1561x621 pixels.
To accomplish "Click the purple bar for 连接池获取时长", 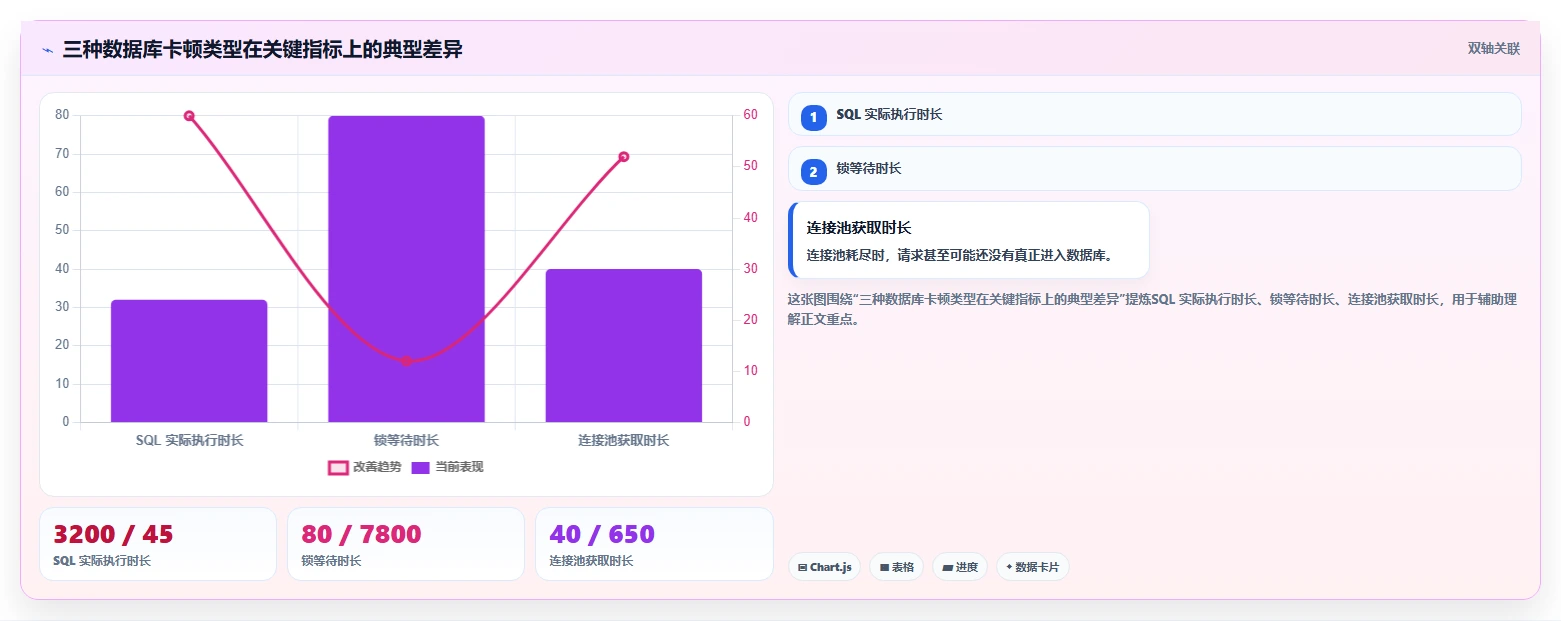I will (624, 346).
